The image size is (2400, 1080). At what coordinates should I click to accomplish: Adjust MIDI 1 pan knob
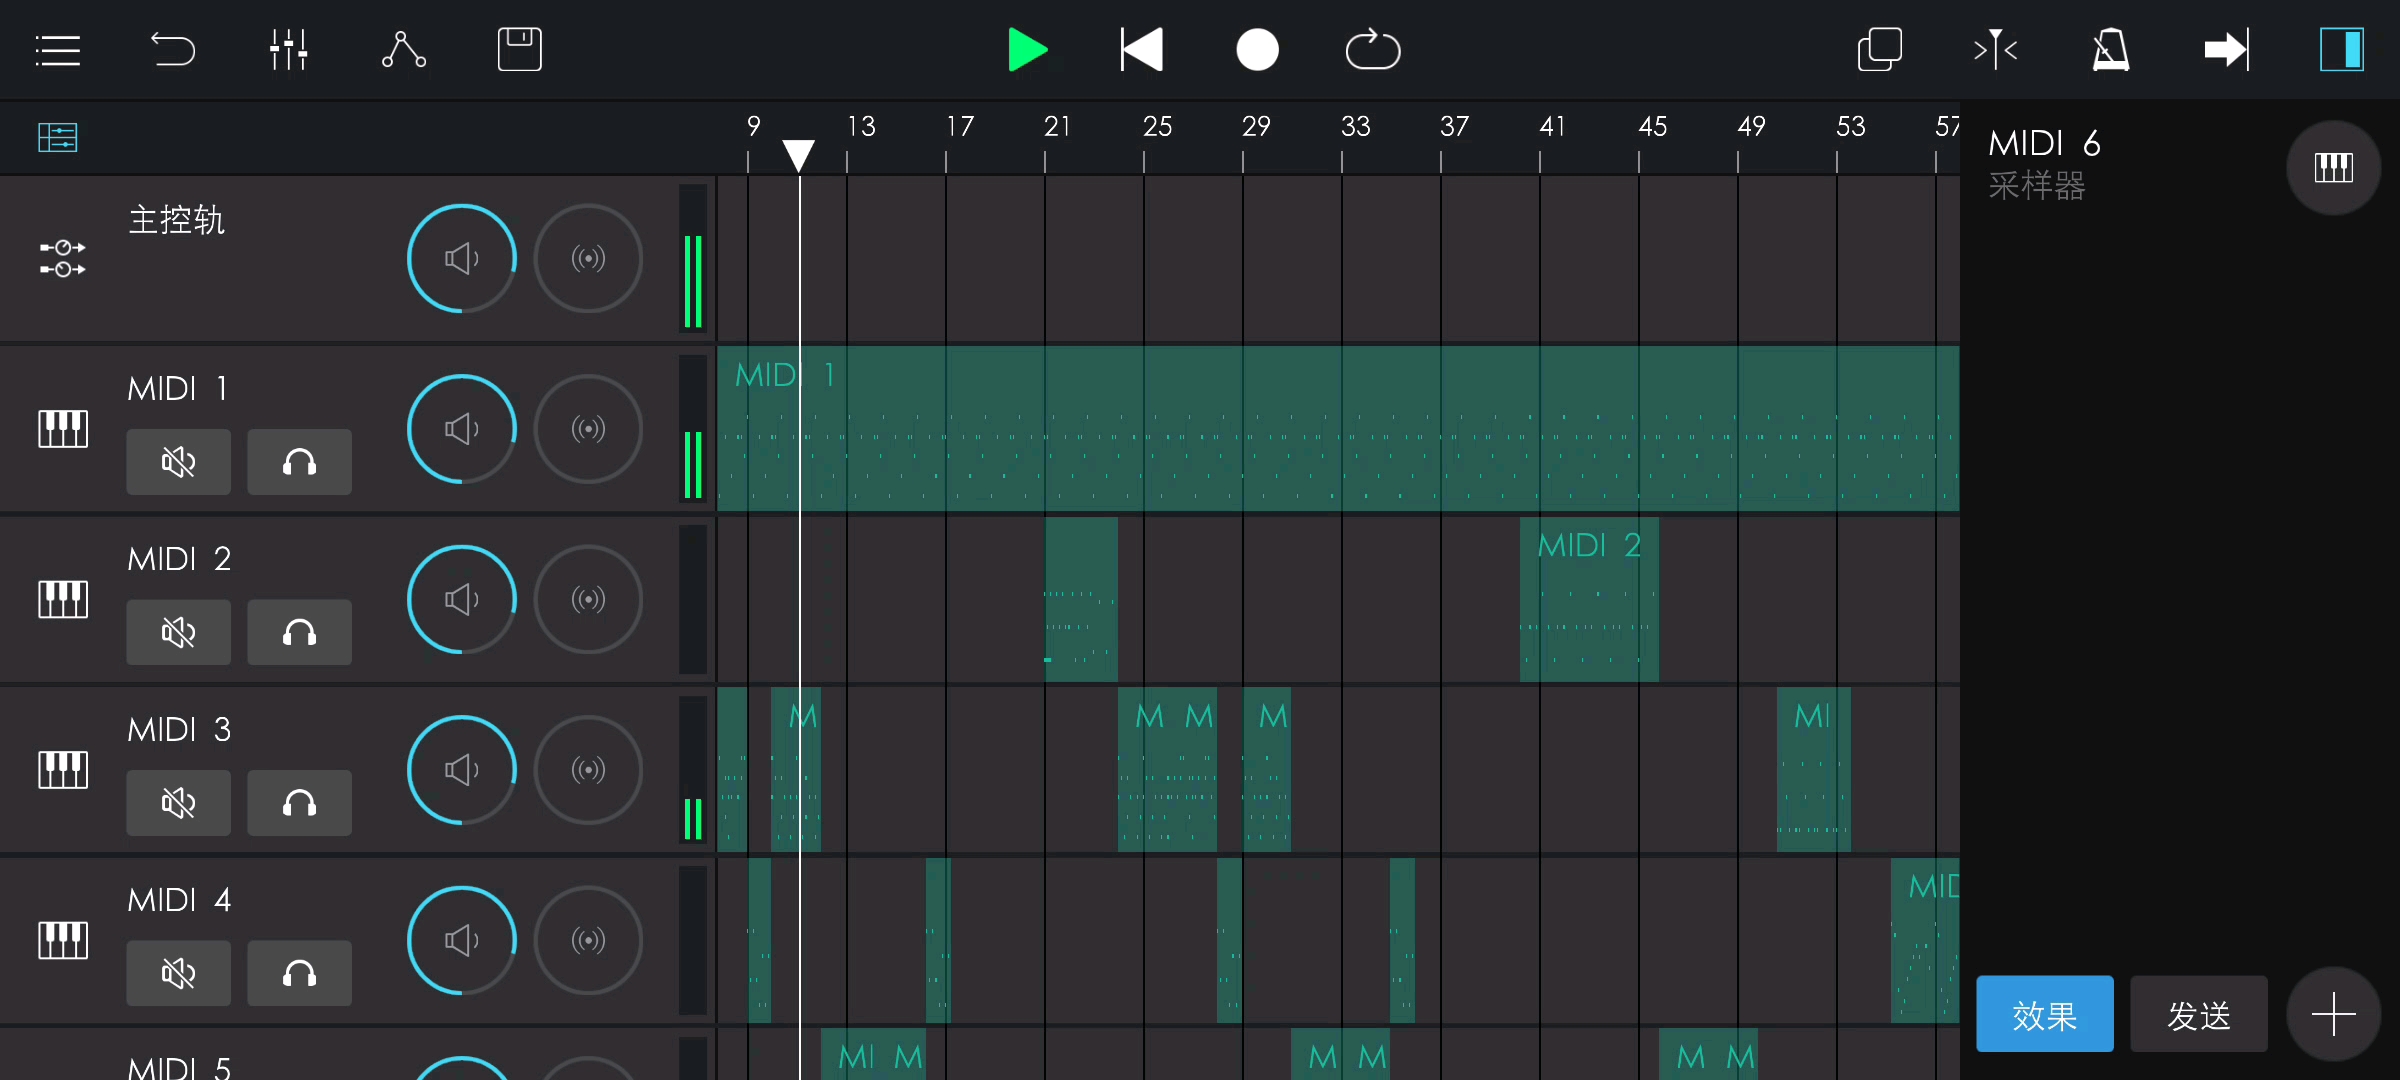[588, 429]
